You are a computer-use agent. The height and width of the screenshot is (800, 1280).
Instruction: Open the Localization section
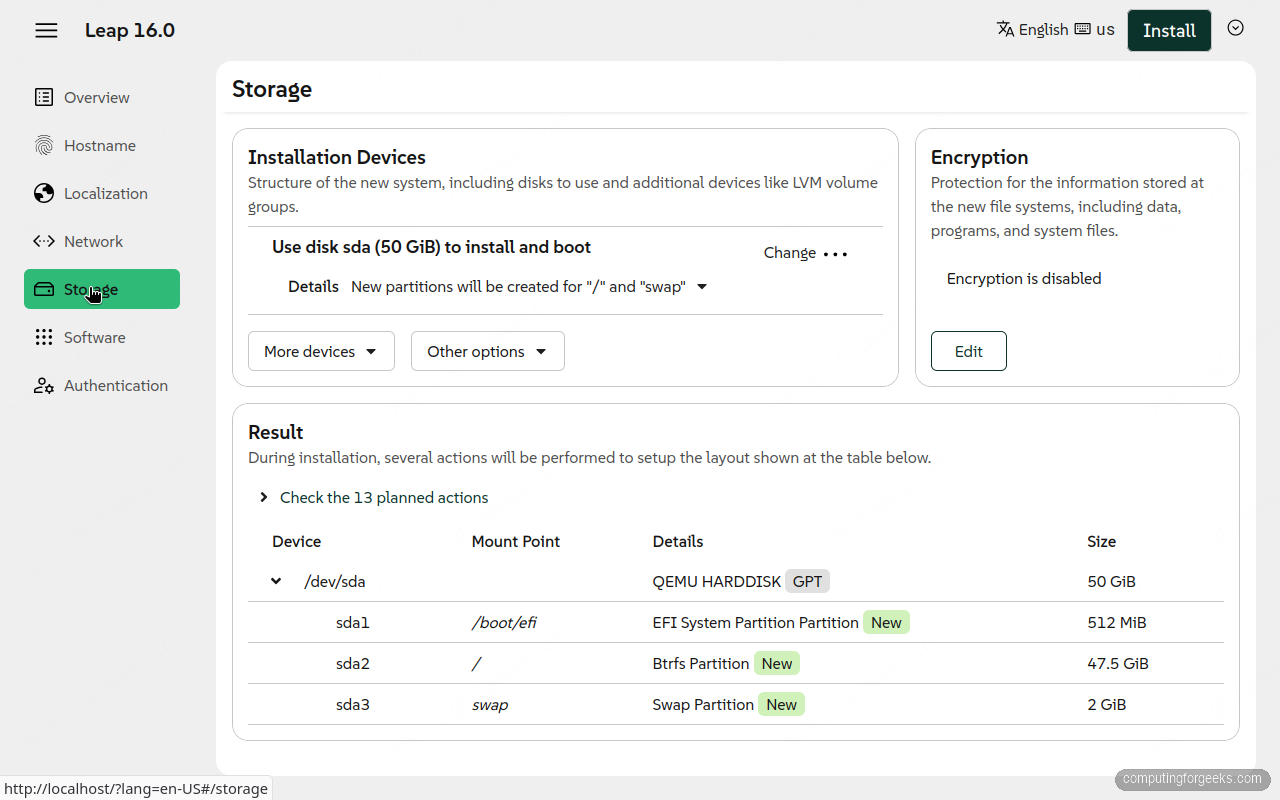tap(102, 193)
